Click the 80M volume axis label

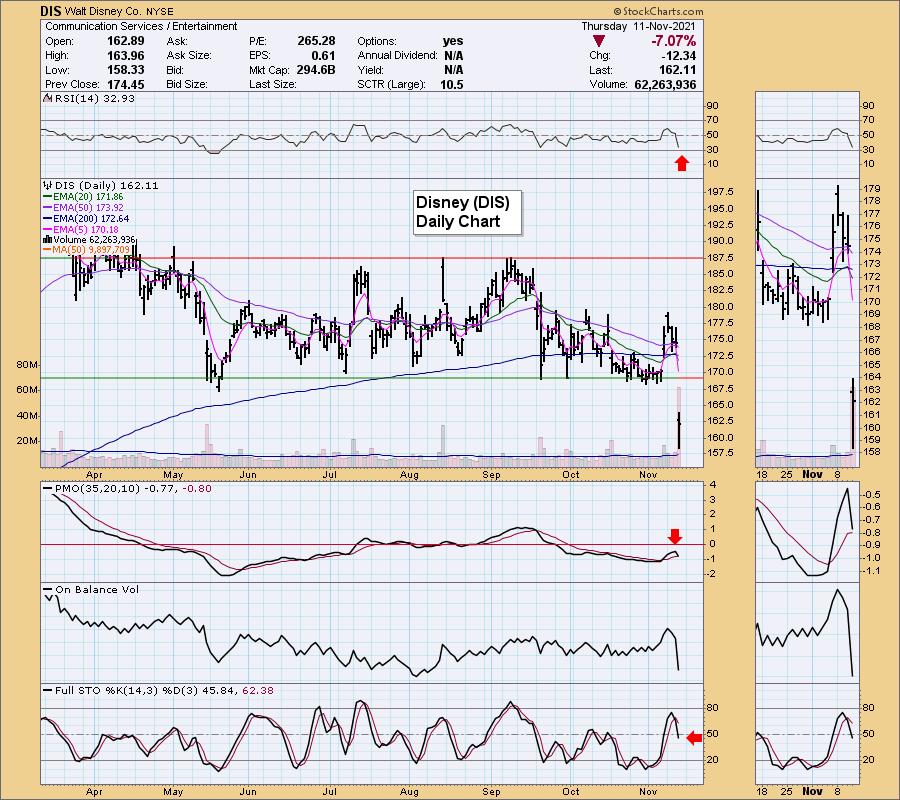click(x=28, y=364)
